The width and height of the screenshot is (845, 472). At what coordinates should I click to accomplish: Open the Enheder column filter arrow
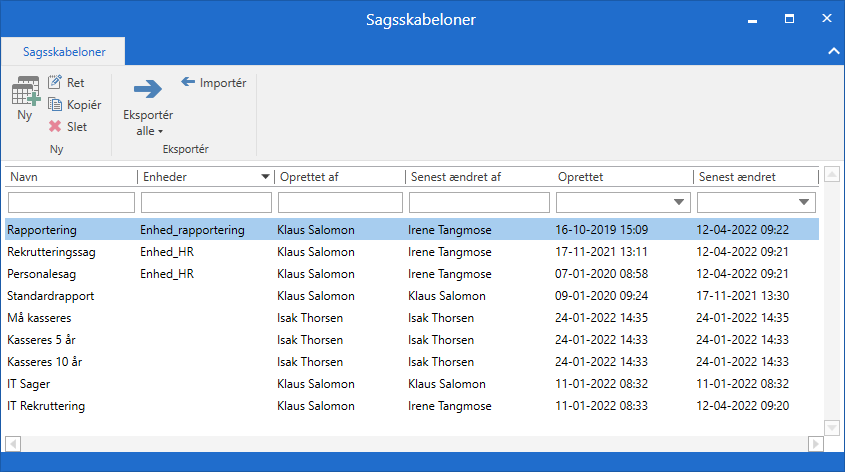coord(265,177)
